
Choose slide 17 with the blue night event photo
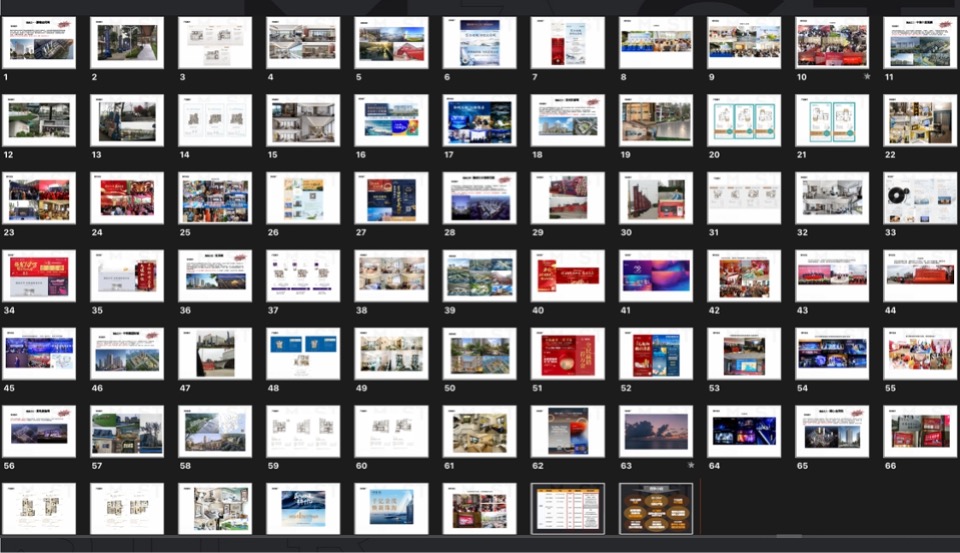click(479, 120)
